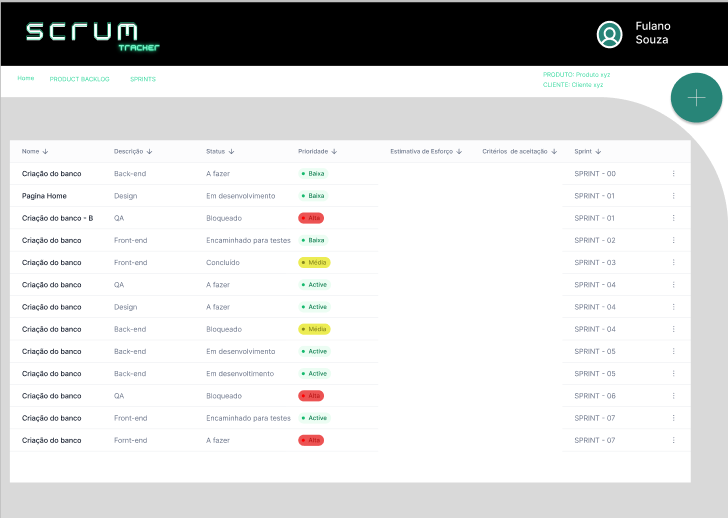The width and height of the screenshot is (728, 518).
Task: Click Média badge on the Concluído row
Action: click(314, 263)
